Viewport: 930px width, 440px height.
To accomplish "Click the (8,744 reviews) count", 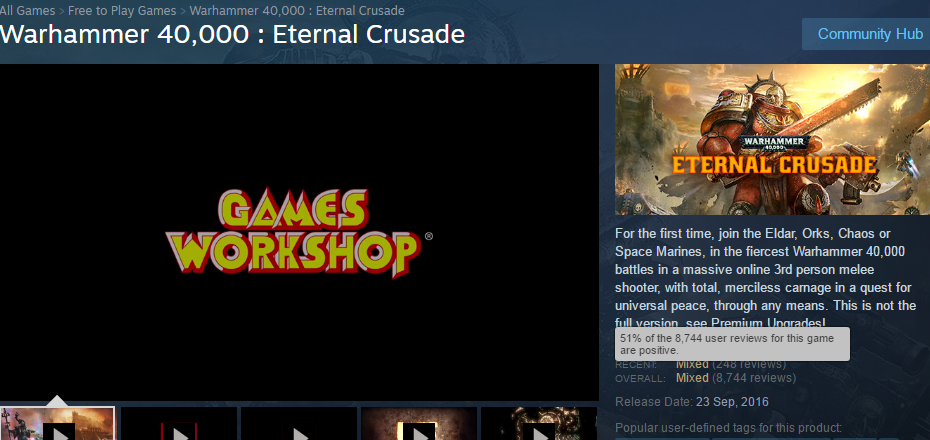I will pos(754,378).
